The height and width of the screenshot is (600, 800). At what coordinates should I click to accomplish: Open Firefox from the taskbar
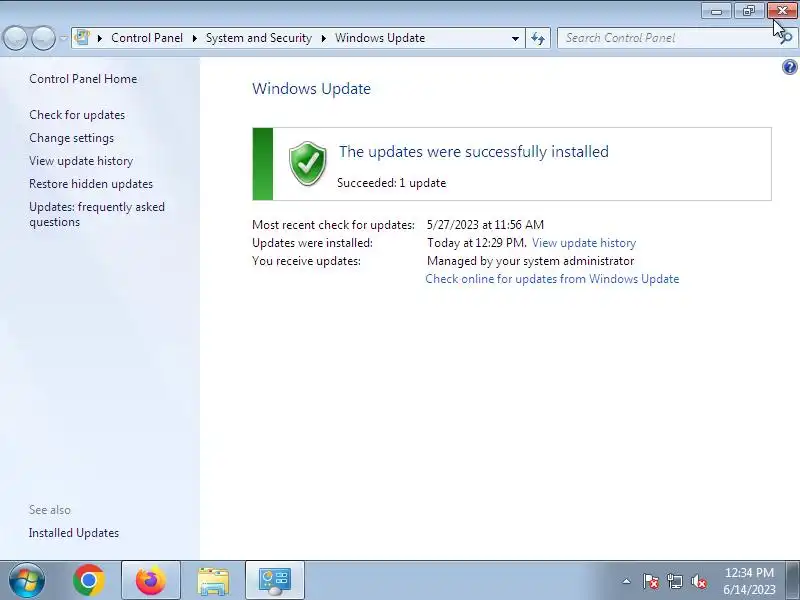point(151,580)
